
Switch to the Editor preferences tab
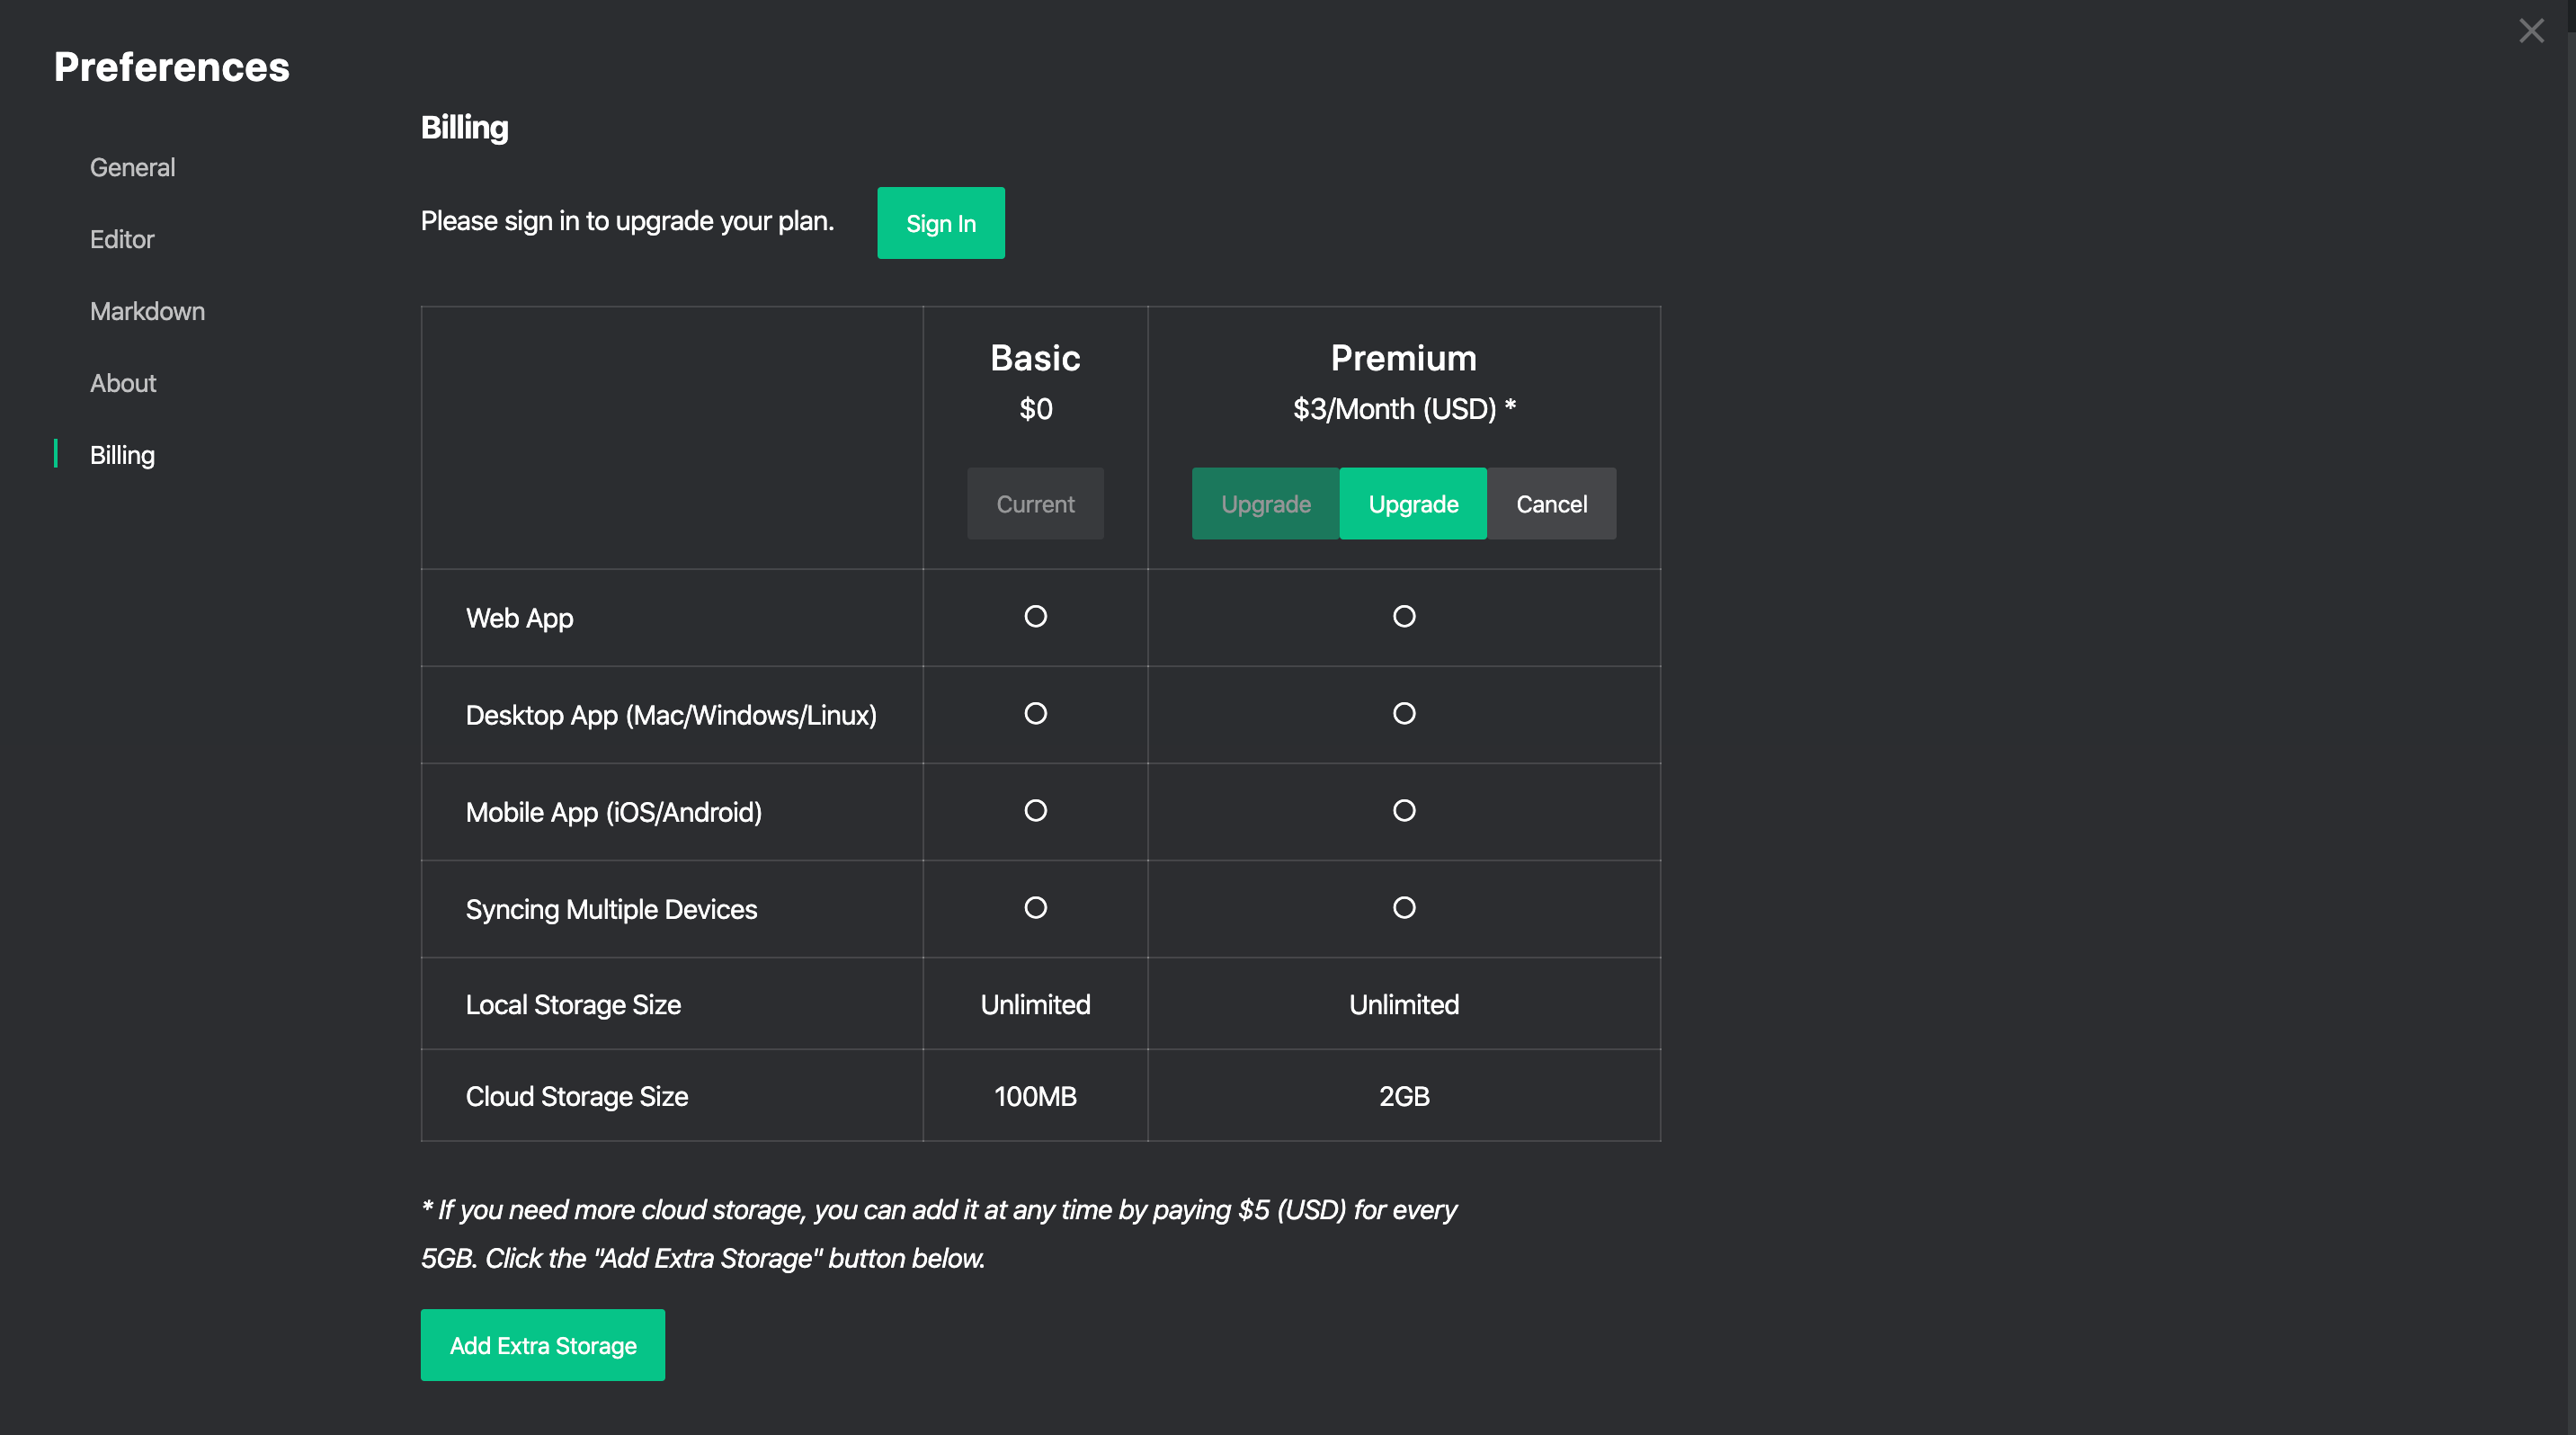point(122,239)
